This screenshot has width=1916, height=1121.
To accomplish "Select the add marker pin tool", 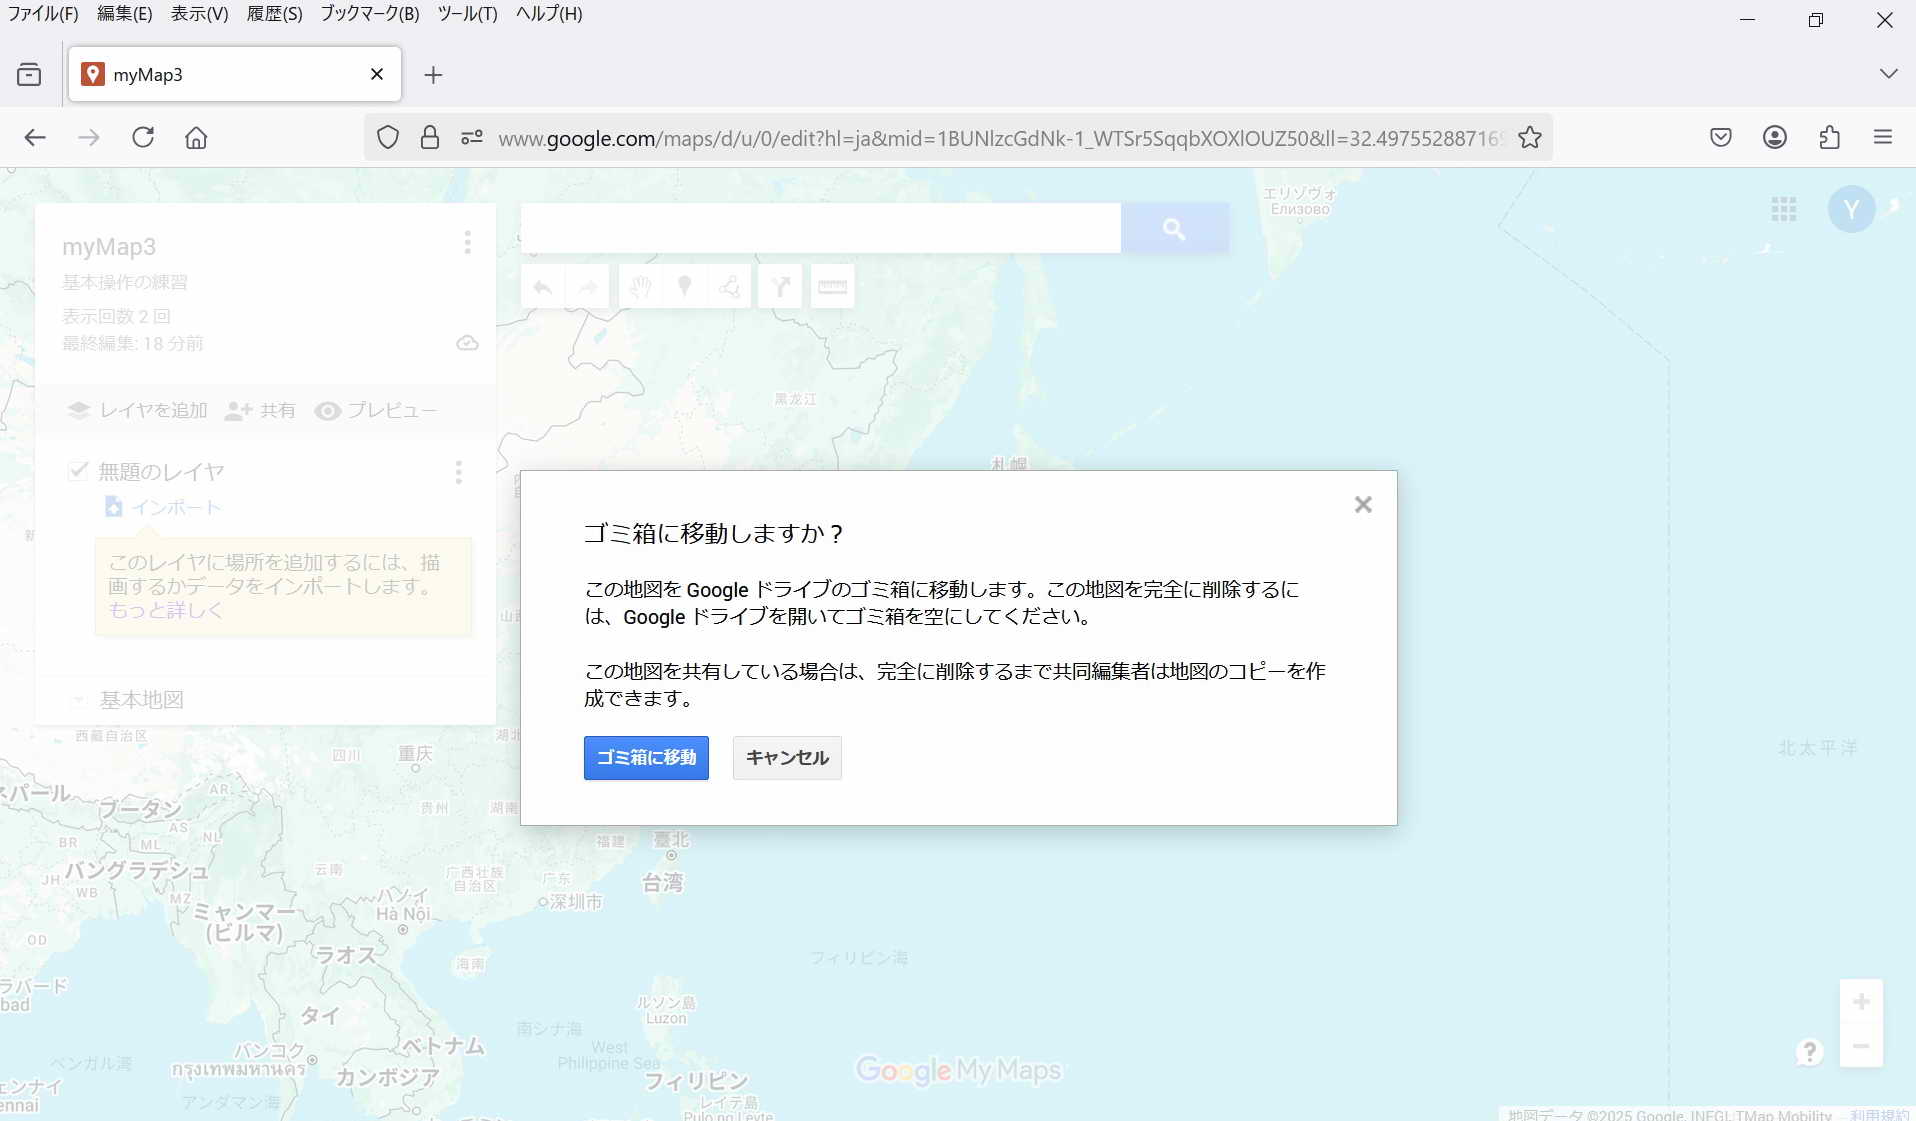I will pos(685,287).
